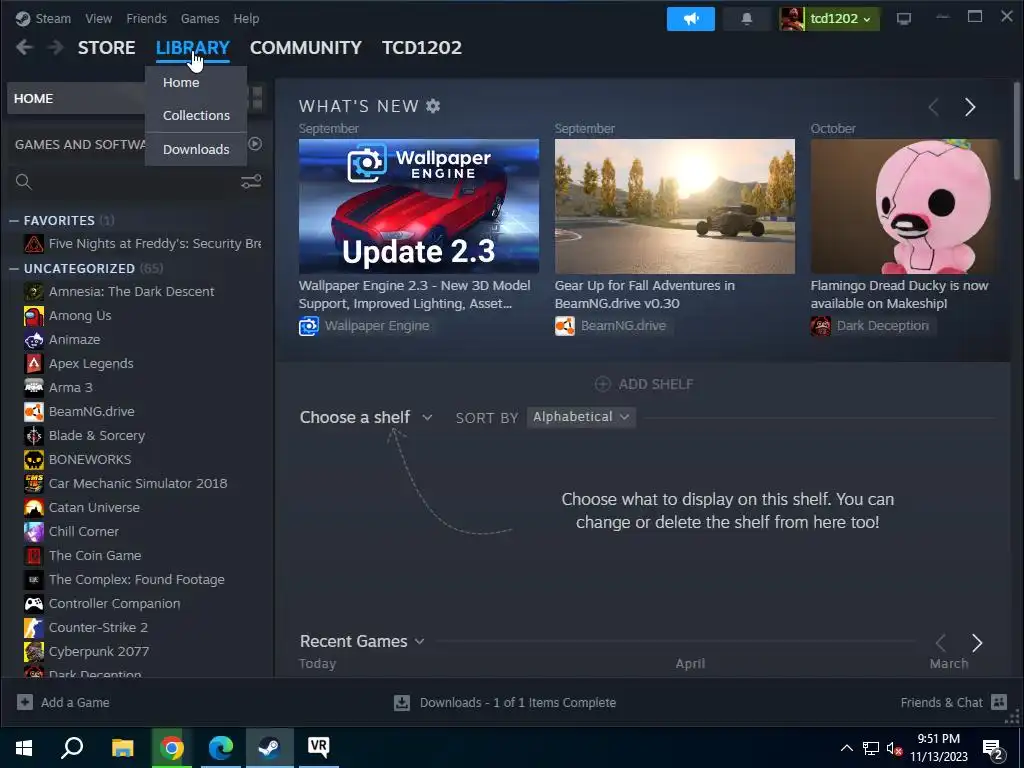Open the Games menu
Viewport: 1024px width, 768px height.
point(200,19)
